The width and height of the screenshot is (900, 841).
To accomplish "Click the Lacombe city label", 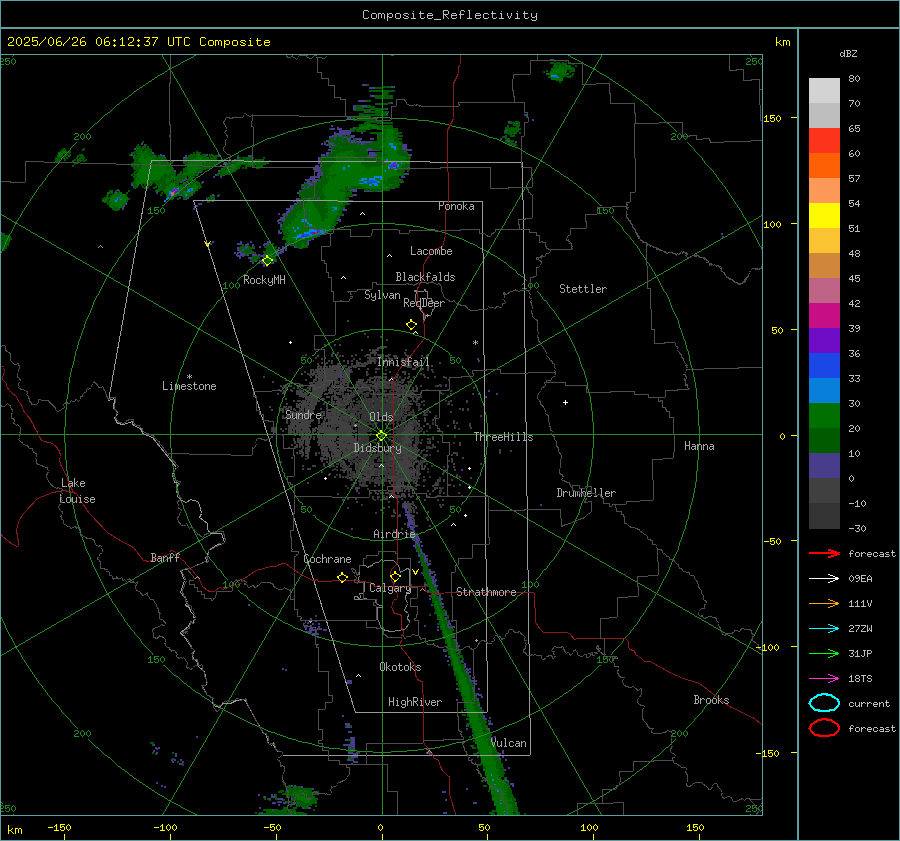I will [431, 251].
